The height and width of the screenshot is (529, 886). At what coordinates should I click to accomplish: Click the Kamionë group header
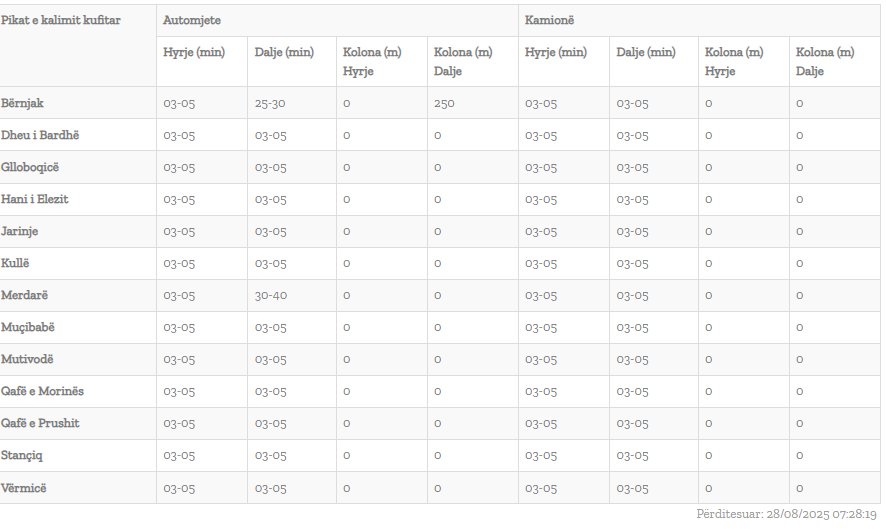point(550,20)
